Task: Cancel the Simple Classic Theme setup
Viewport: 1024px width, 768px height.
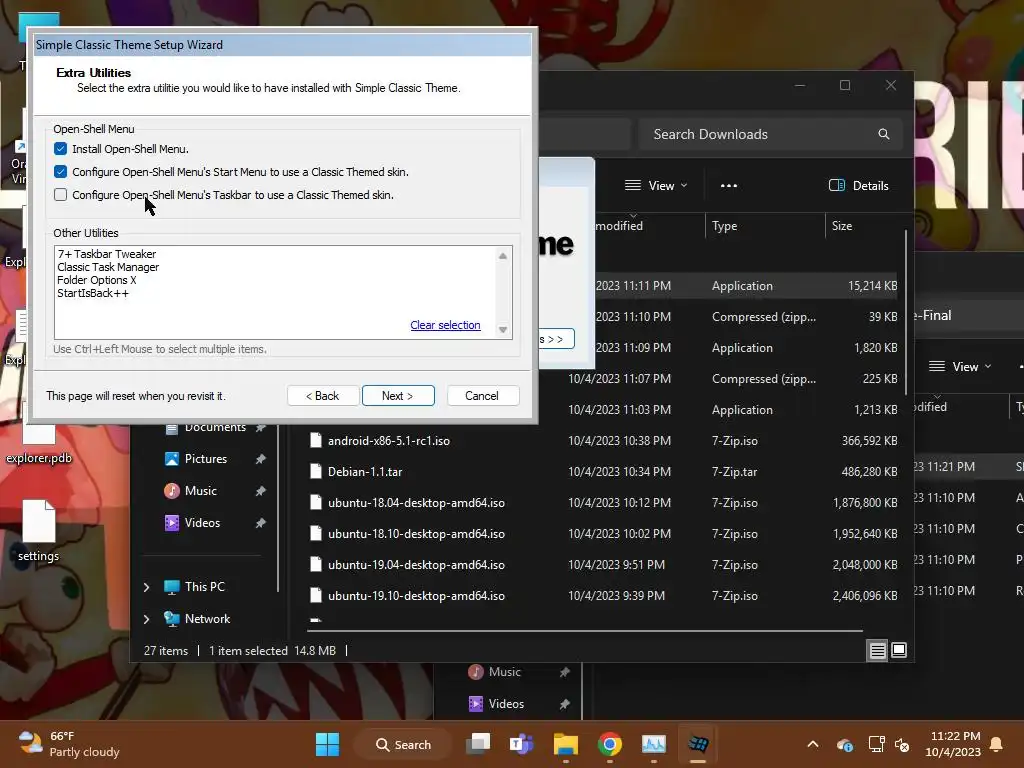Action: click(x=482, y=396)
